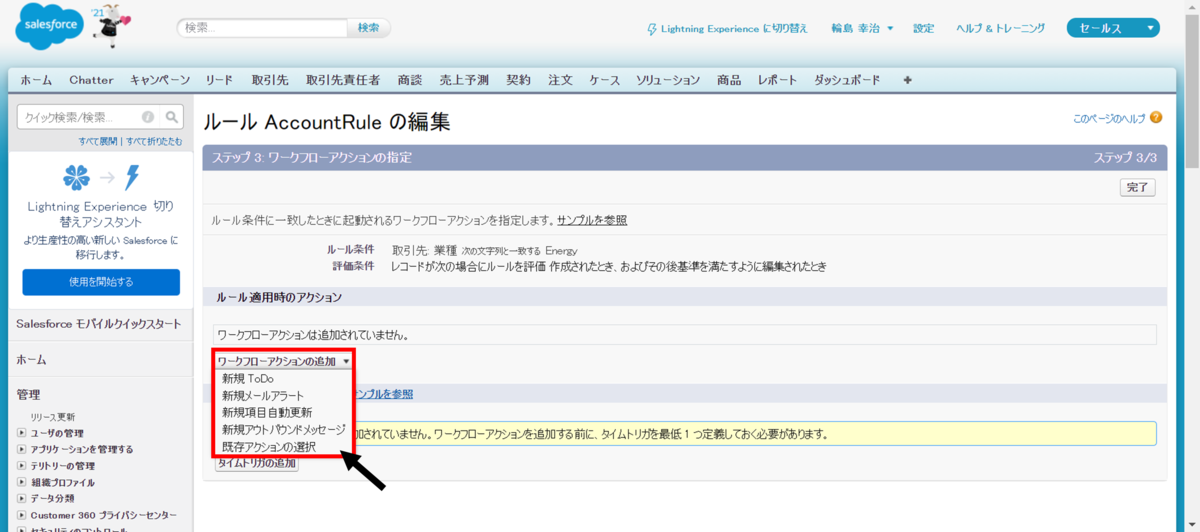Open the レポート tab
This screenshot has height=532, width=1200.
click(778, 80)
